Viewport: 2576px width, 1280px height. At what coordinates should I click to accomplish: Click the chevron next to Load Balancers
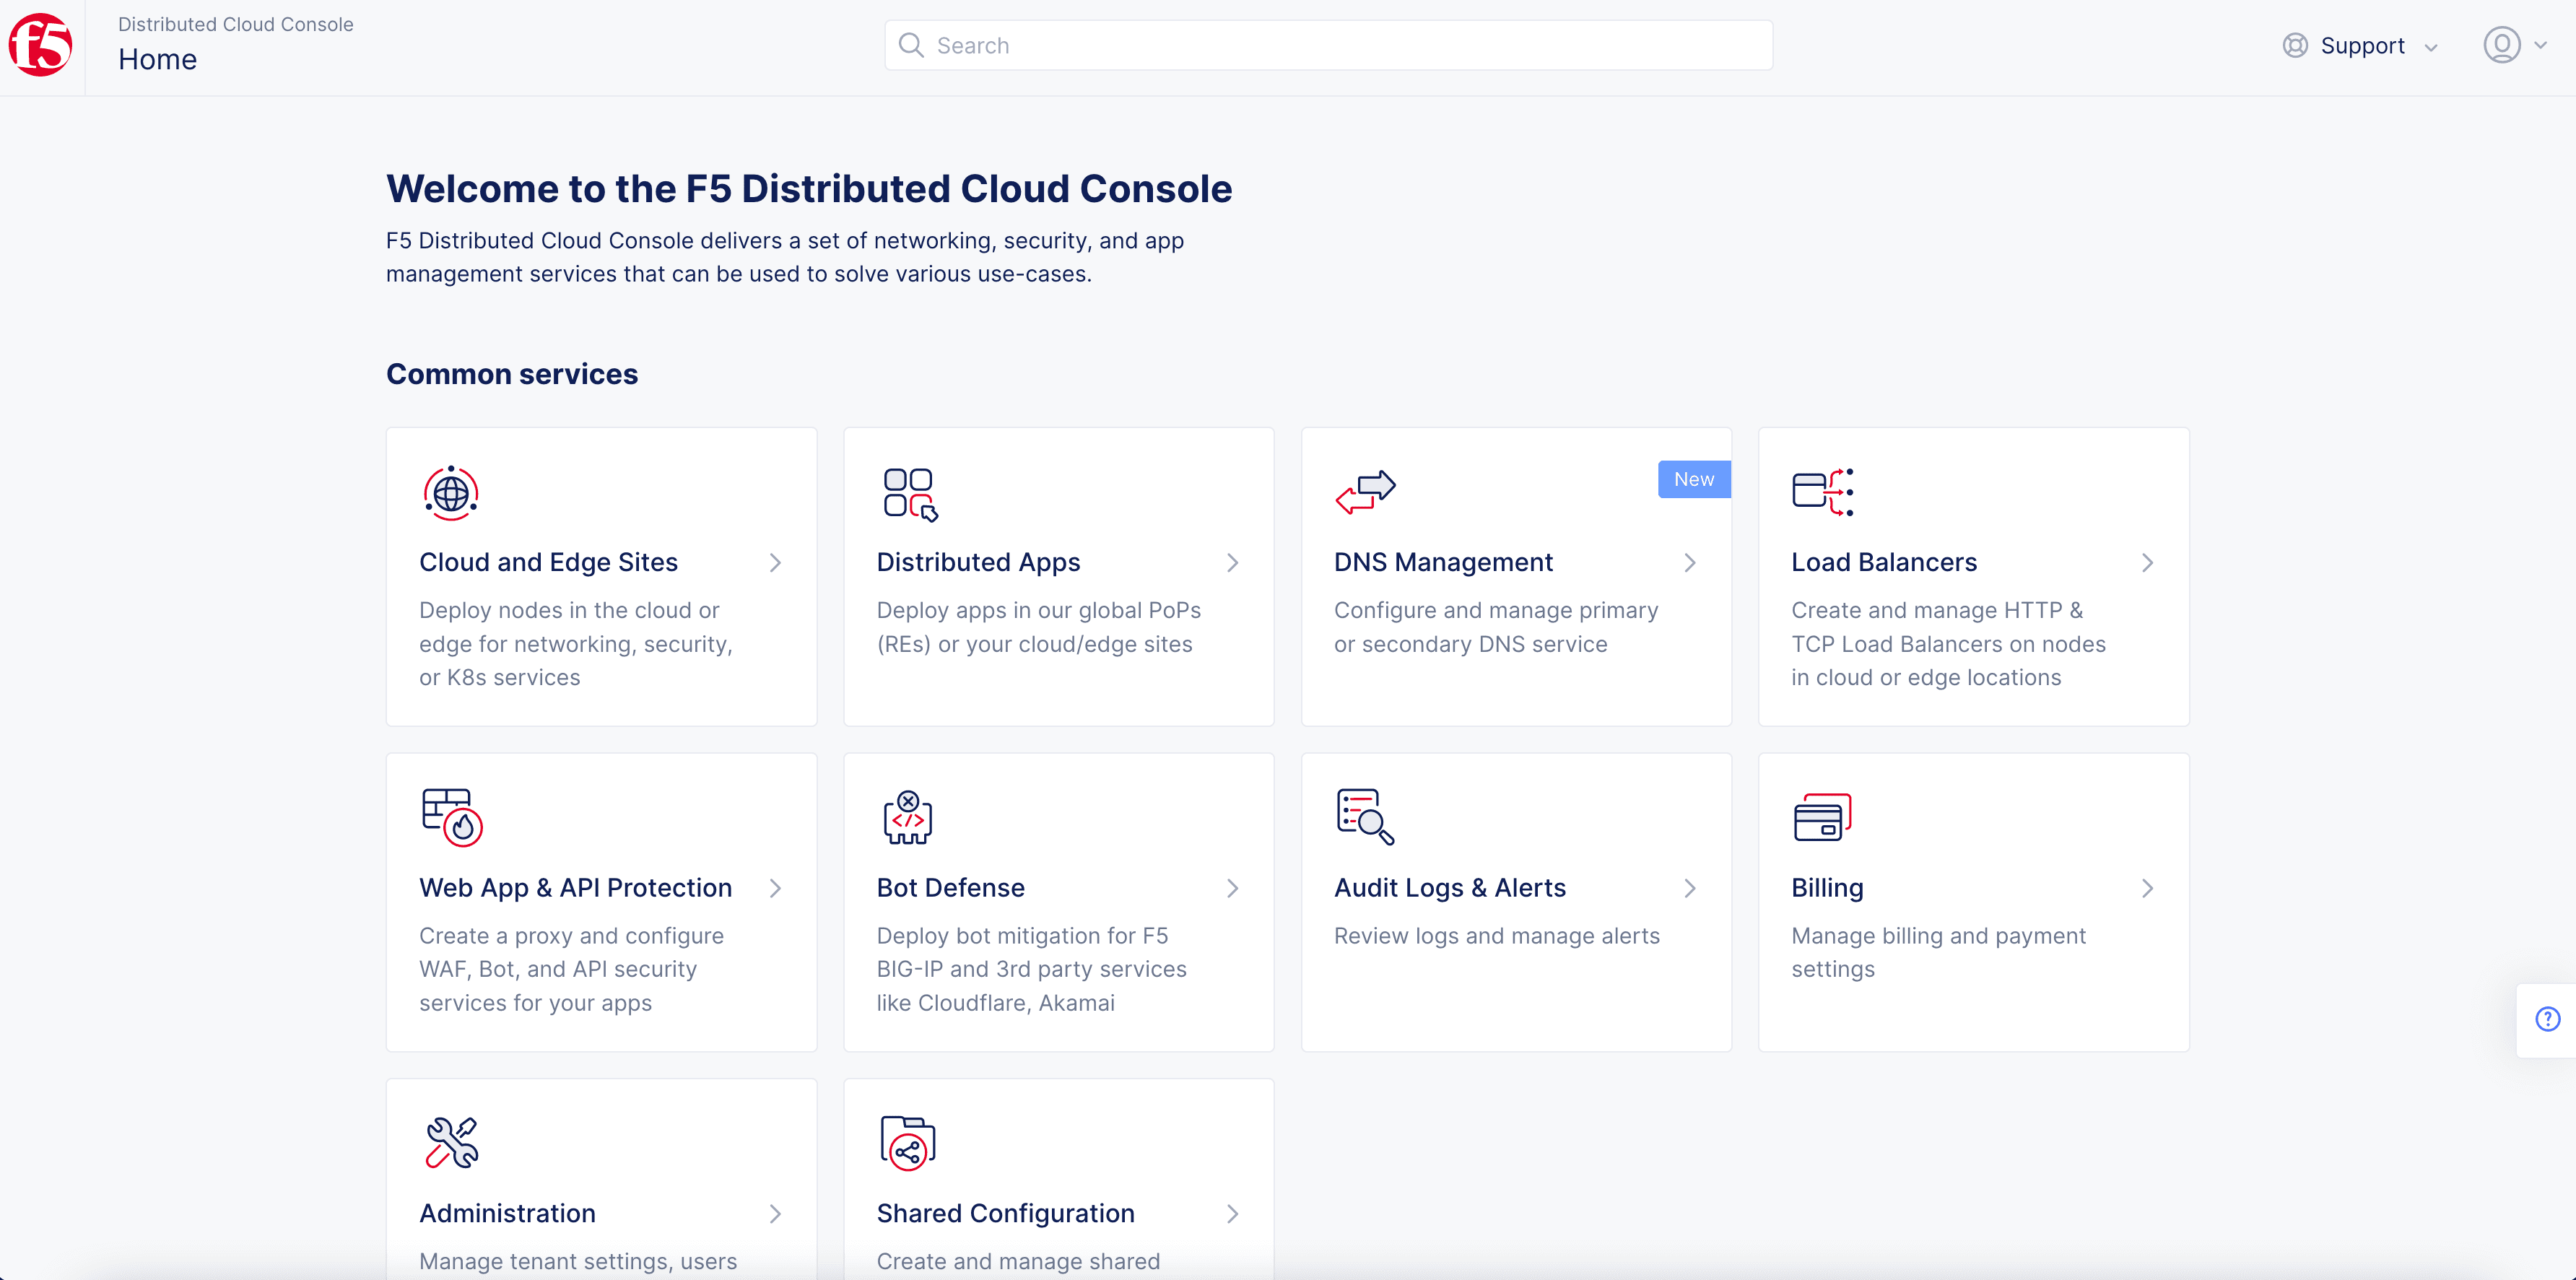coord(2147,563)
